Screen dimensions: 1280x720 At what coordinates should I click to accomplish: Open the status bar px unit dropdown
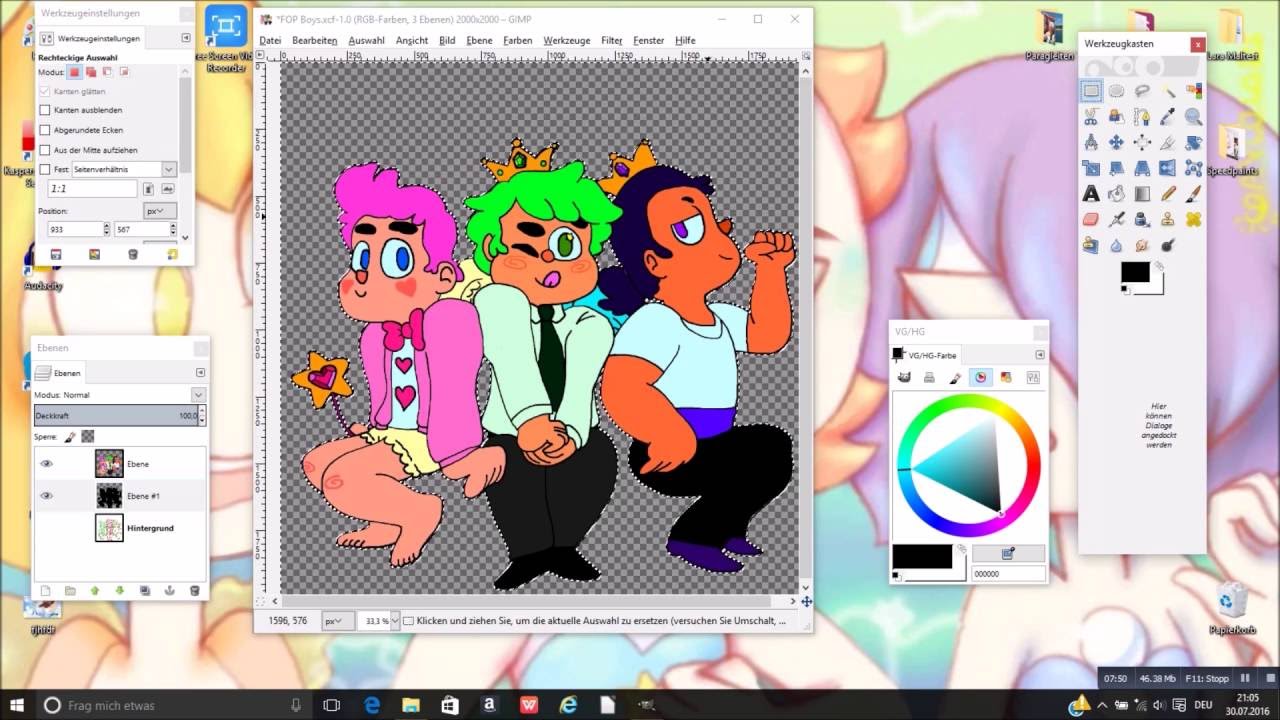pyautogui.click(x=337, y=621)
